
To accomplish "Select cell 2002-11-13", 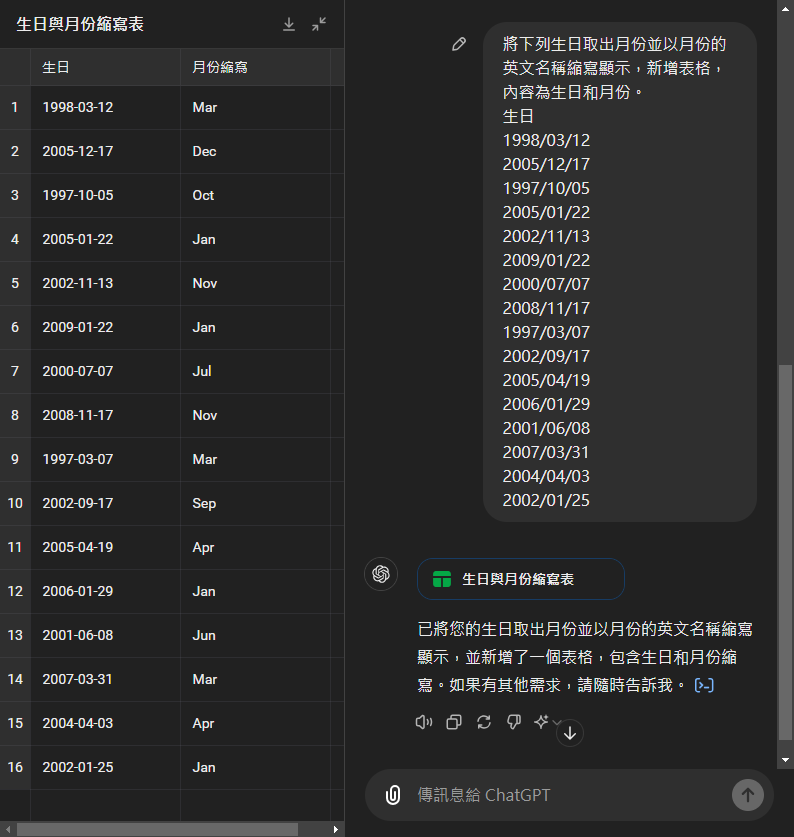I will 105,283.
